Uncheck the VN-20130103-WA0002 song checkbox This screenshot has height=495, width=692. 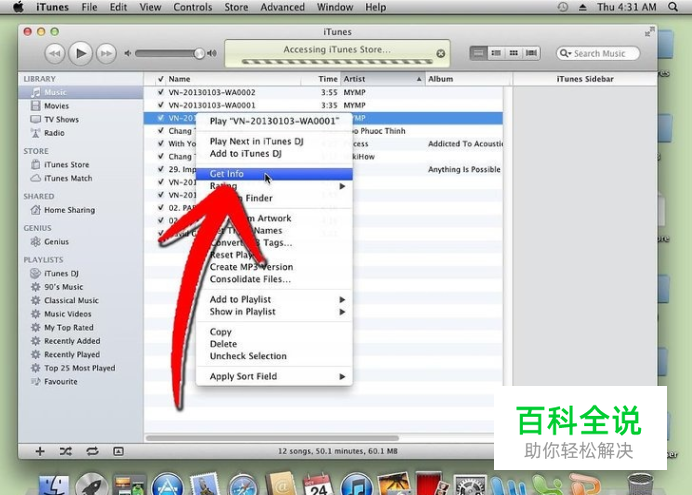pyautogui.click(x=161, y=92)
